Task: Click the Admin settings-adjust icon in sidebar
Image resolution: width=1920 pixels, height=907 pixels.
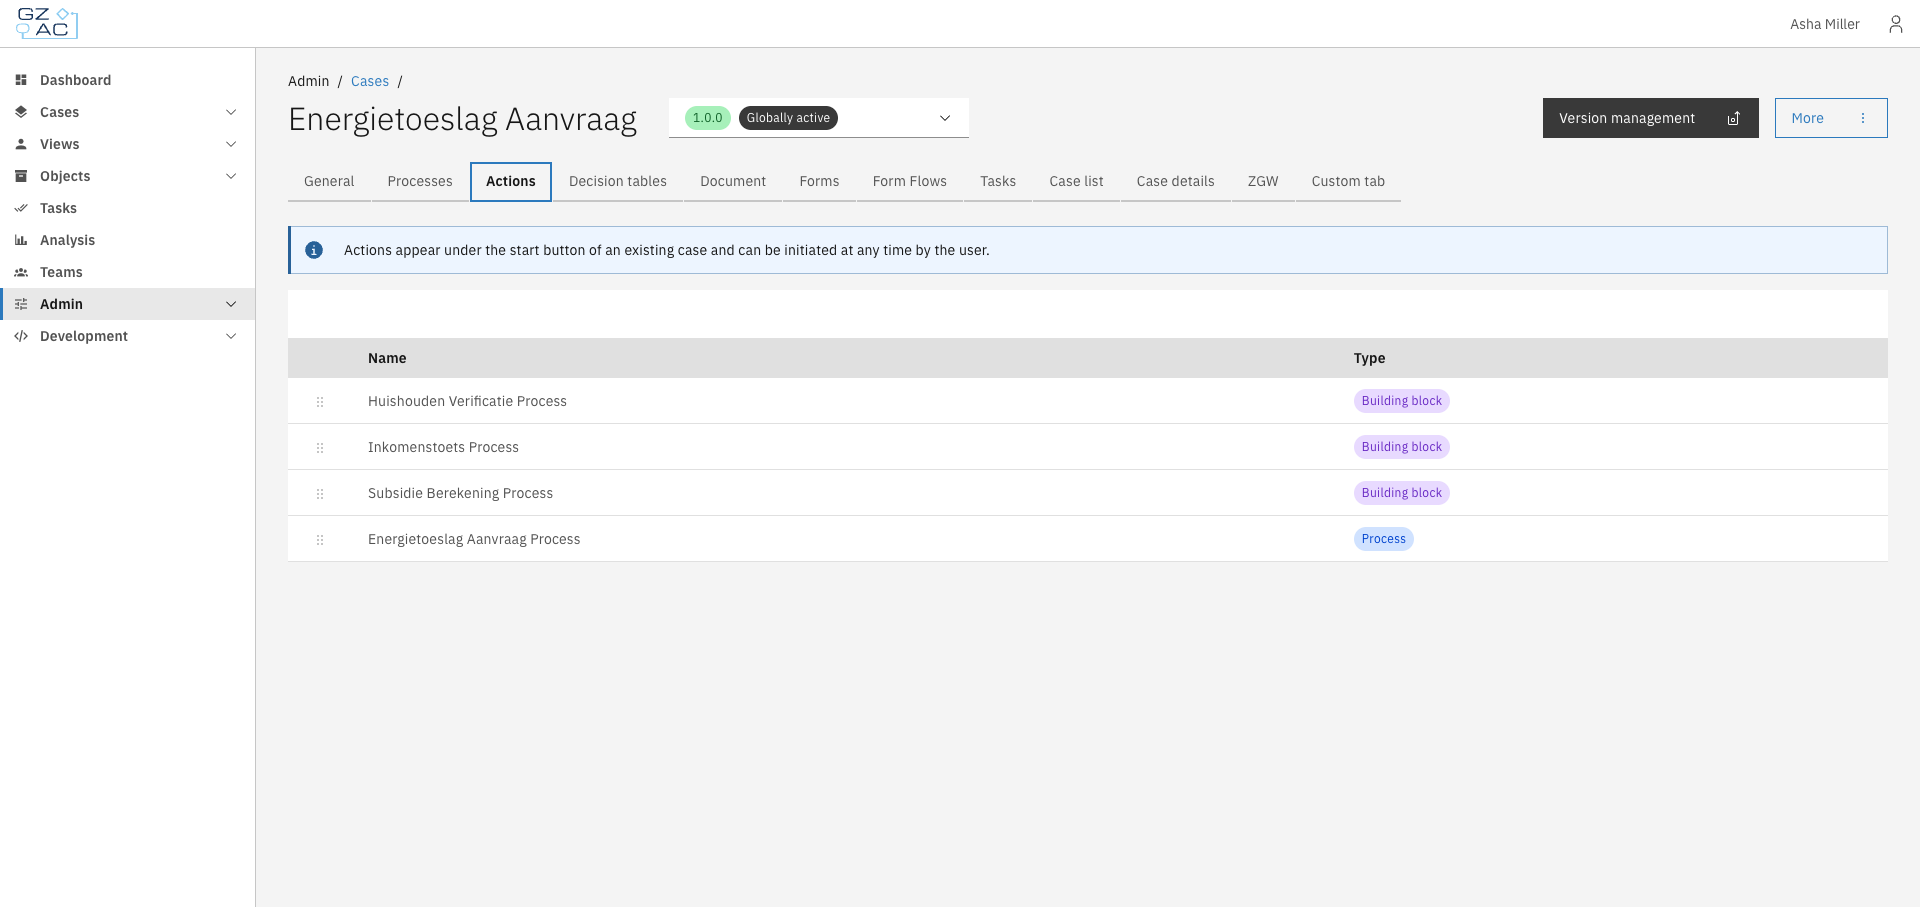Action: (x=21, y=304)
